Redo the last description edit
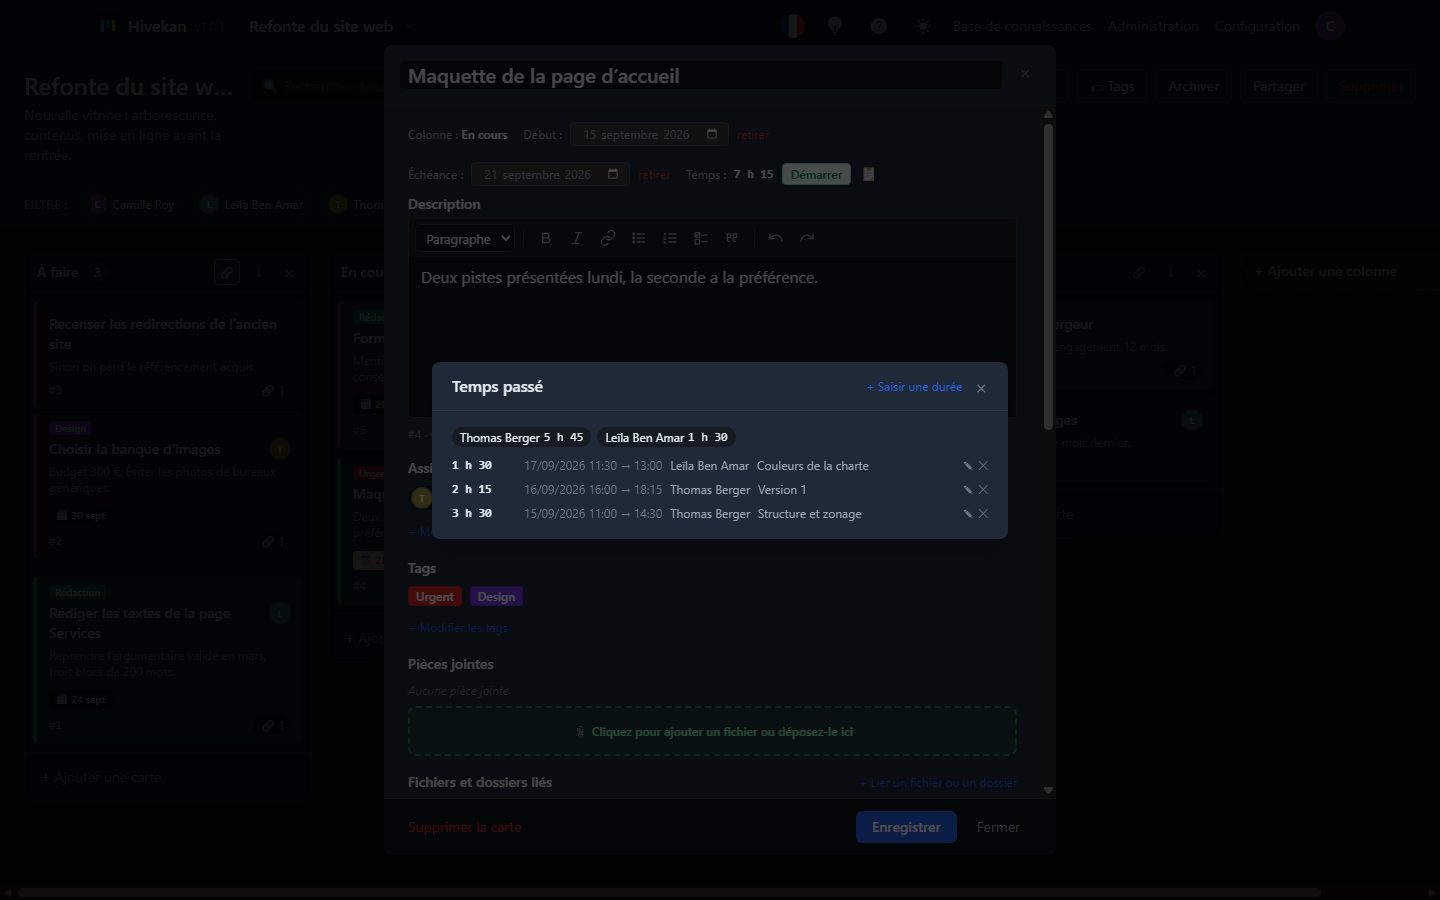This screenshot has width=1440, height=900. 807,238
